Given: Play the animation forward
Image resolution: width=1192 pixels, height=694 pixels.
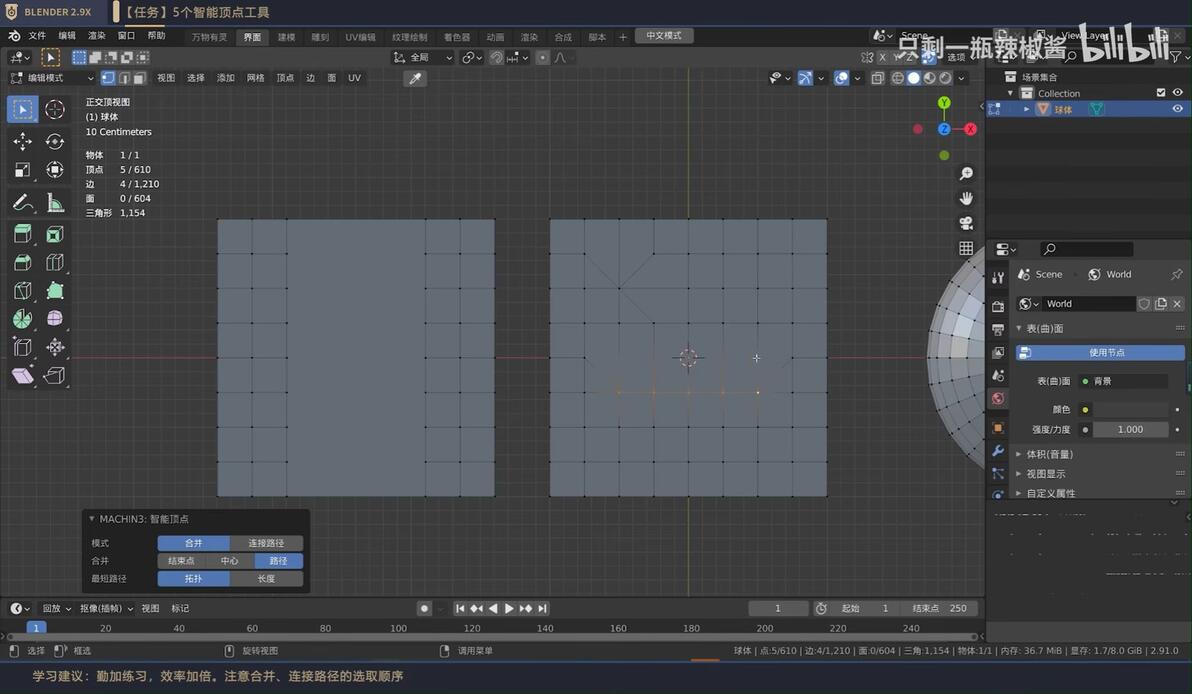Looking at the screenshot, I should pos(509,608).
